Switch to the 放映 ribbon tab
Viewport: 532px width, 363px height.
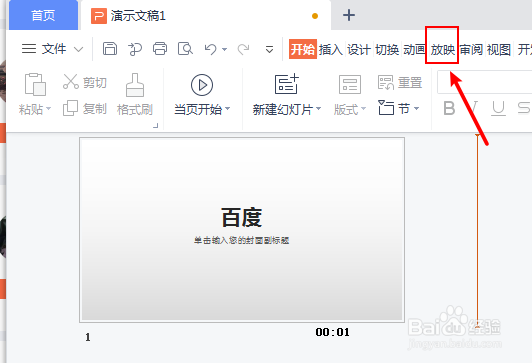point(442,50)
